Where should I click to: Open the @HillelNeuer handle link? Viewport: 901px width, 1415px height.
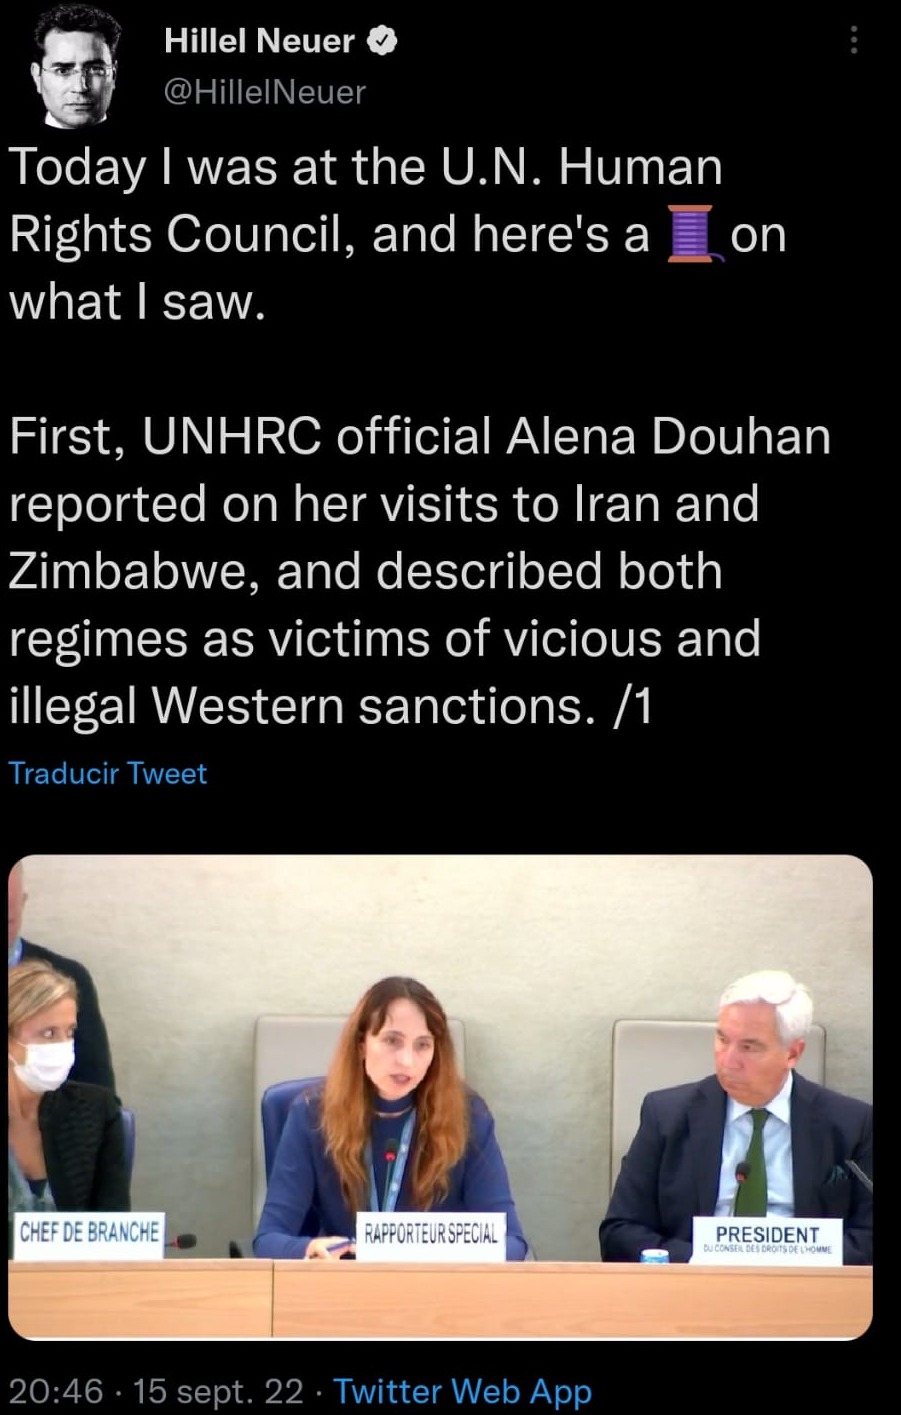[264, 92]
